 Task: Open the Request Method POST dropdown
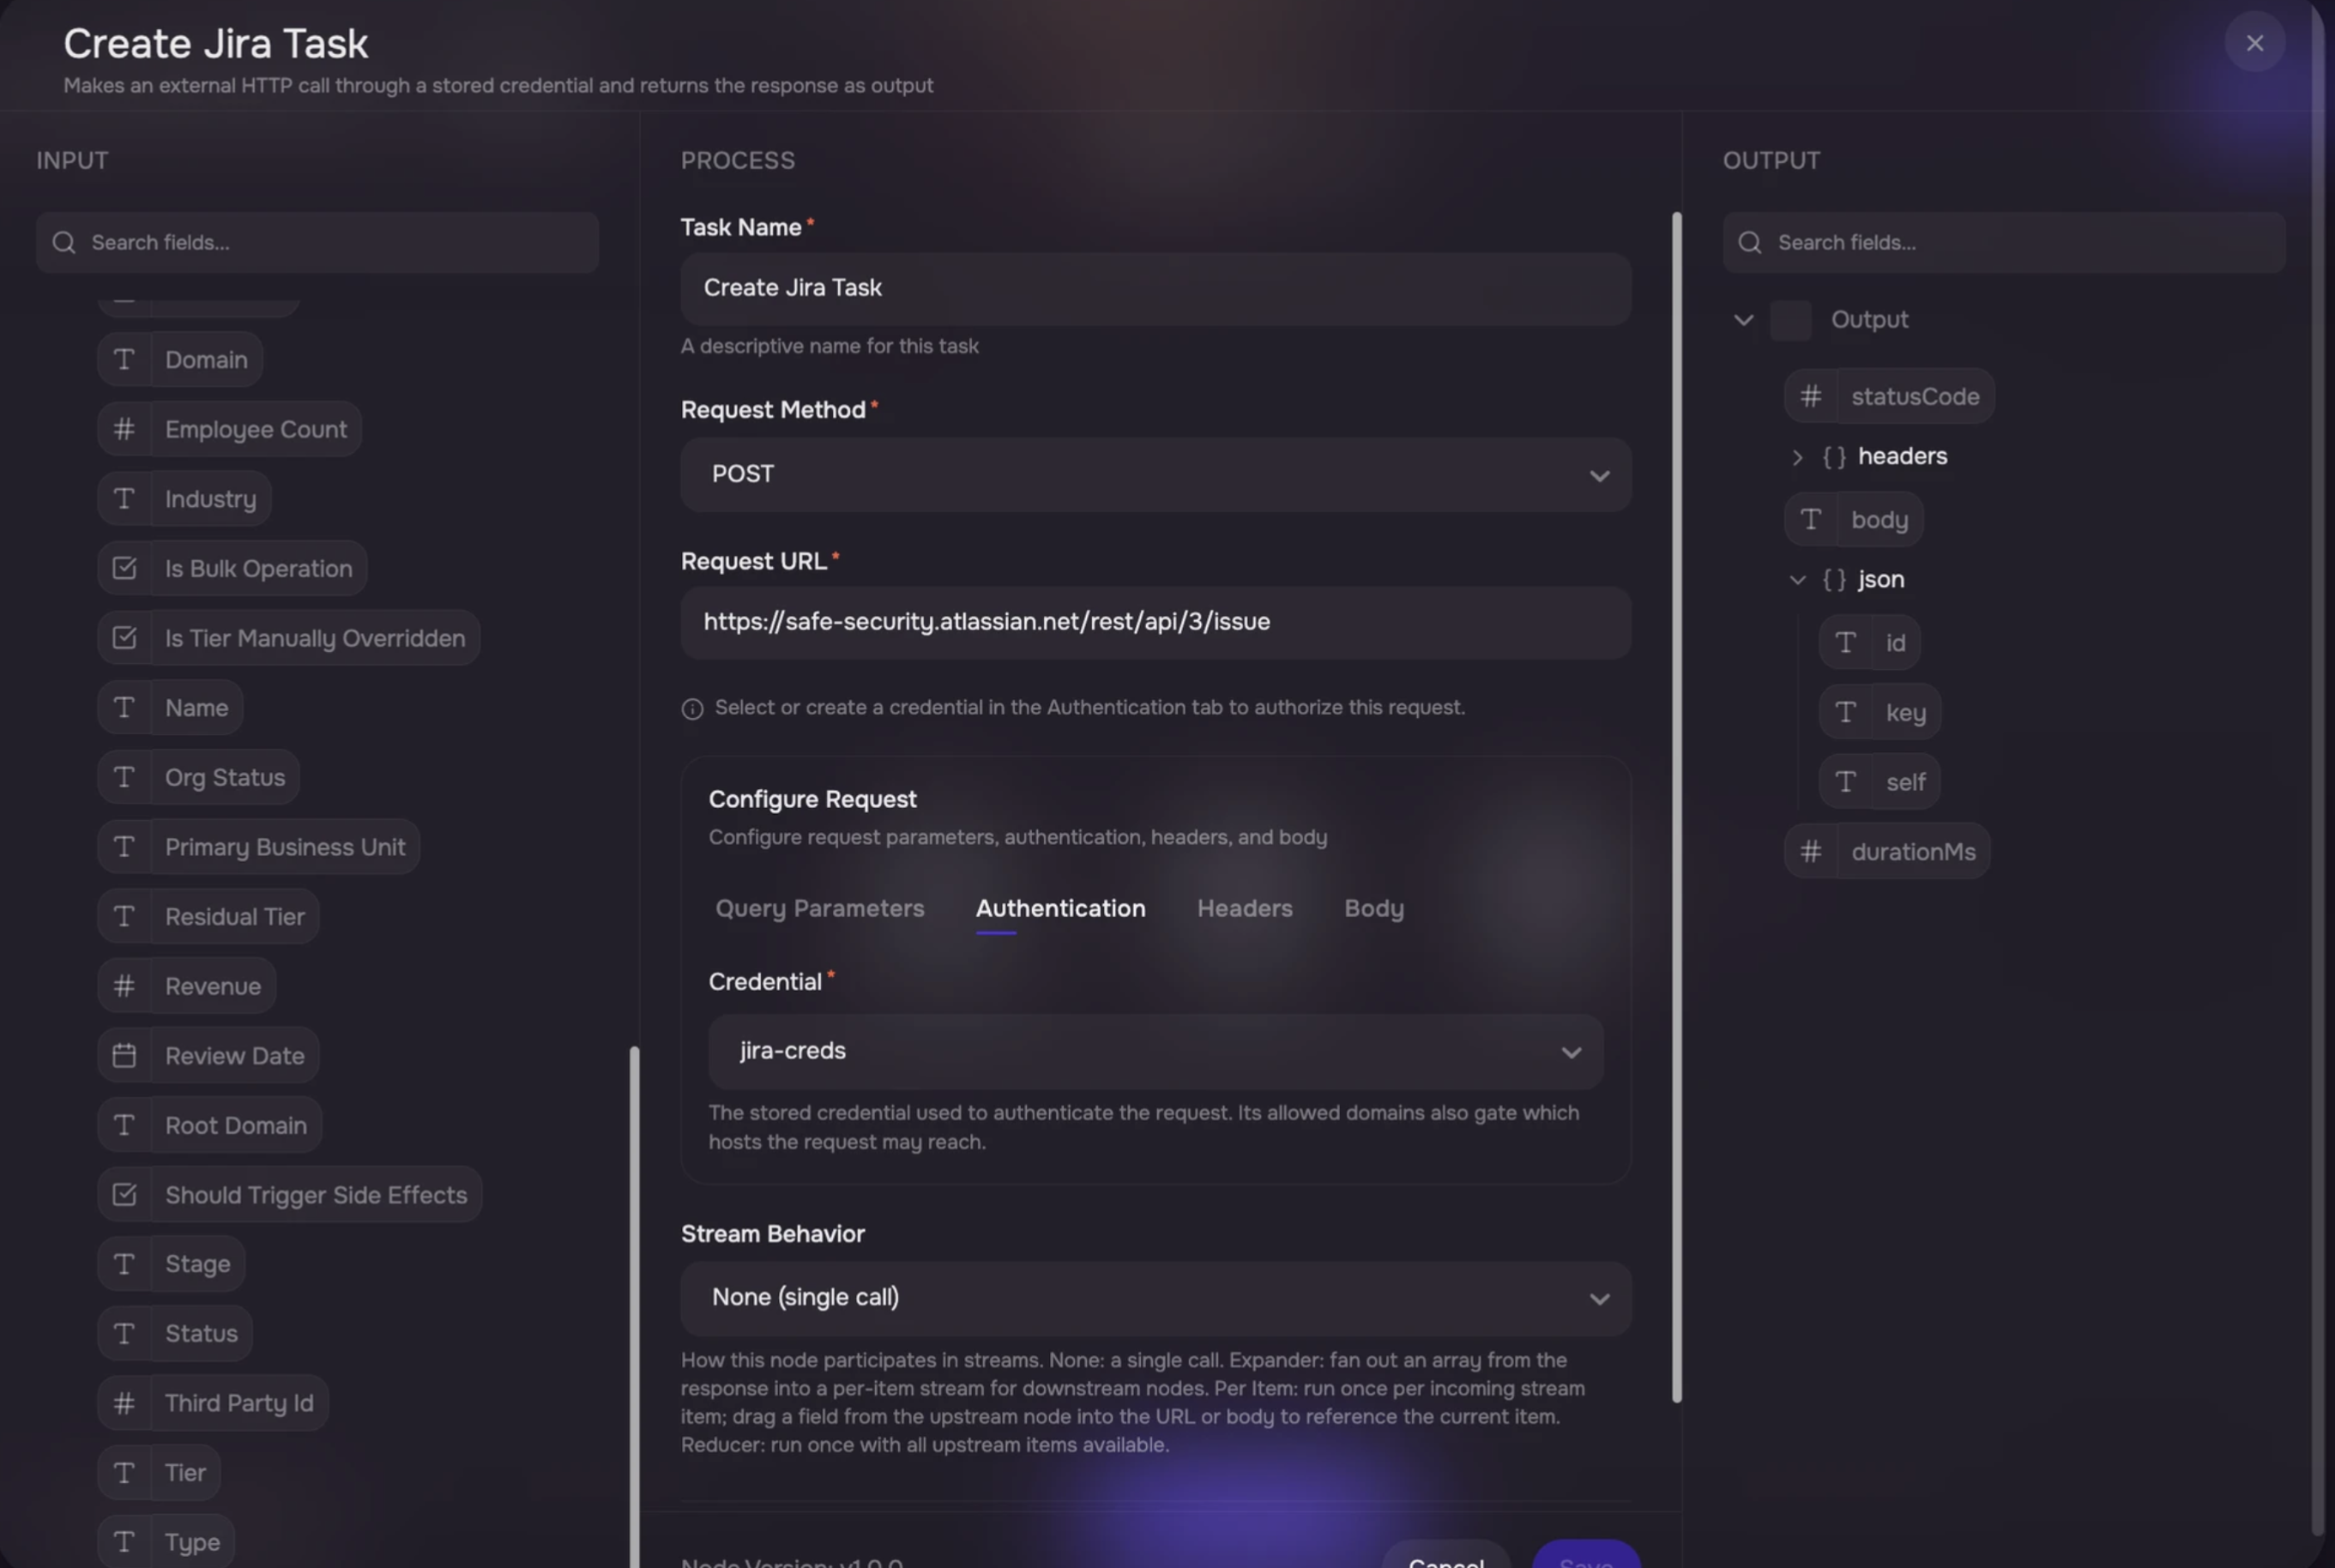[1156, 474]
